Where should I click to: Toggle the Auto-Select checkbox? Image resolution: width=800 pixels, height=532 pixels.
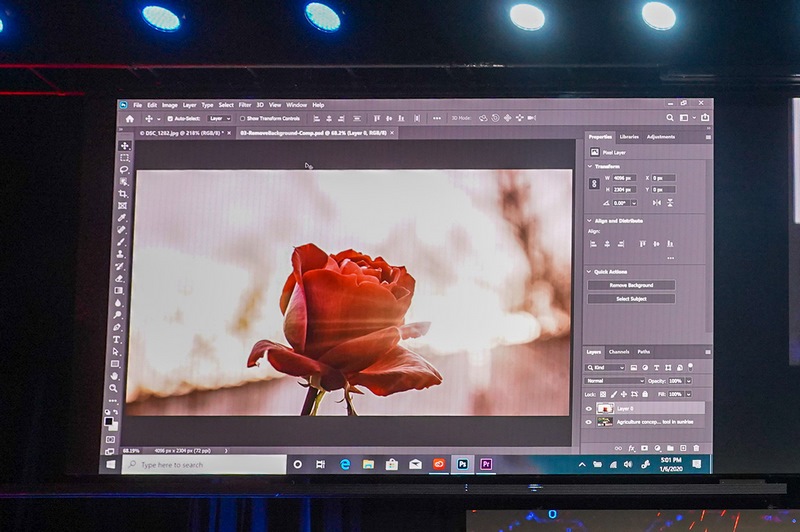coord(170,118)
